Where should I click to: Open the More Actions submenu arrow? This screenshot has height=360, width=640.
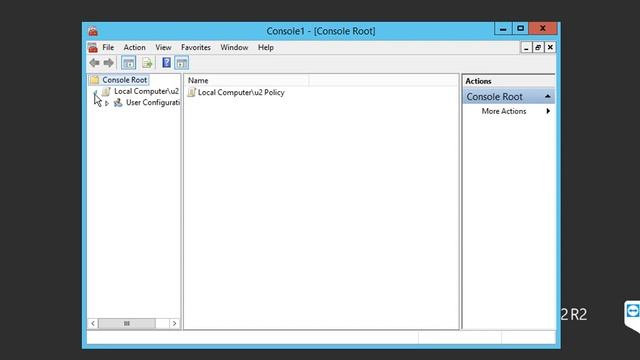pyautogui.click(x=548, y=111)
